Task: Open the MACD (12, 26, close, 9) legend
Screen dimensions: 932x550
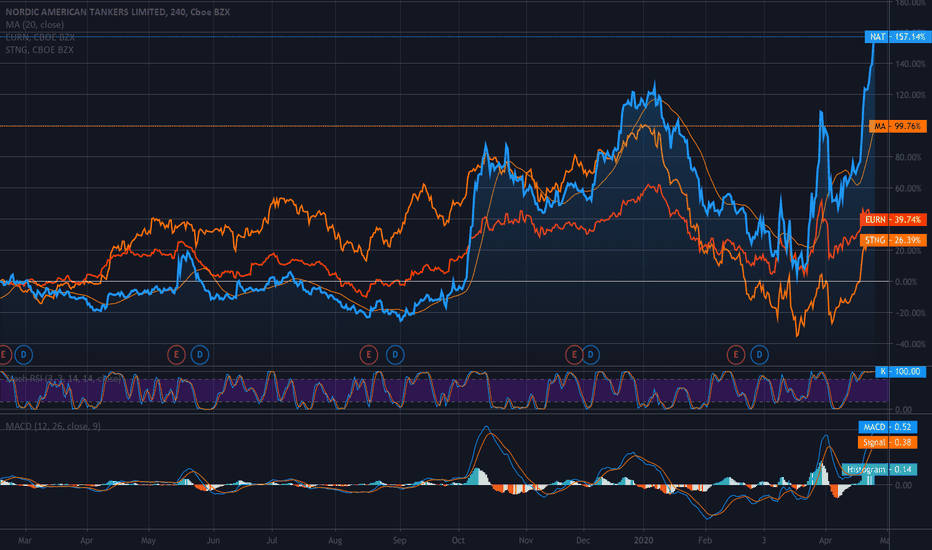Action: pos(53,426)
